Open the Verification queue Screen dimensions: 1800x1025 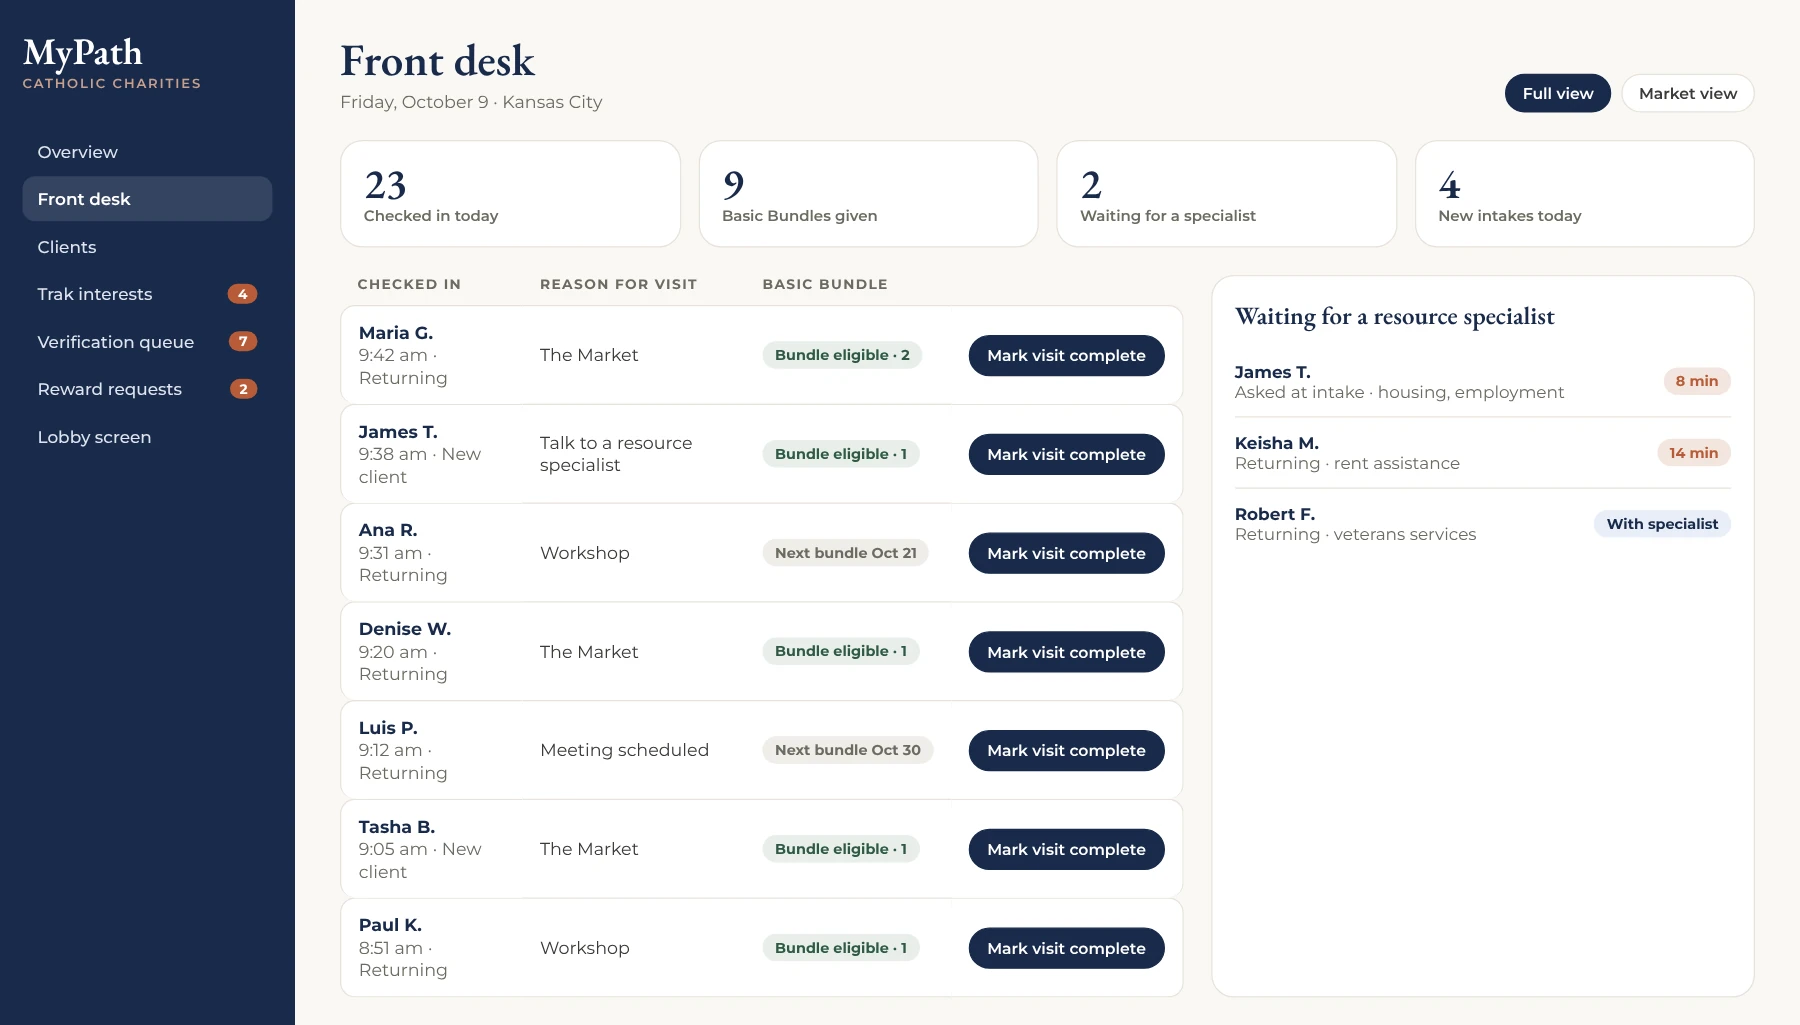pos(147,342)
